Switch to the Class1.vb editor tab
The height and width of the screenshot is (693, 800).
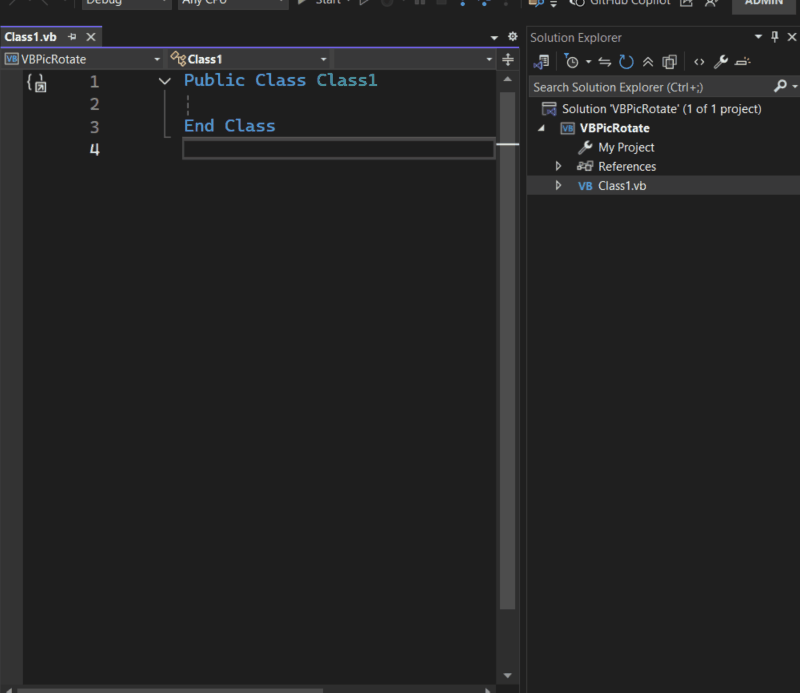click(31, 37)
